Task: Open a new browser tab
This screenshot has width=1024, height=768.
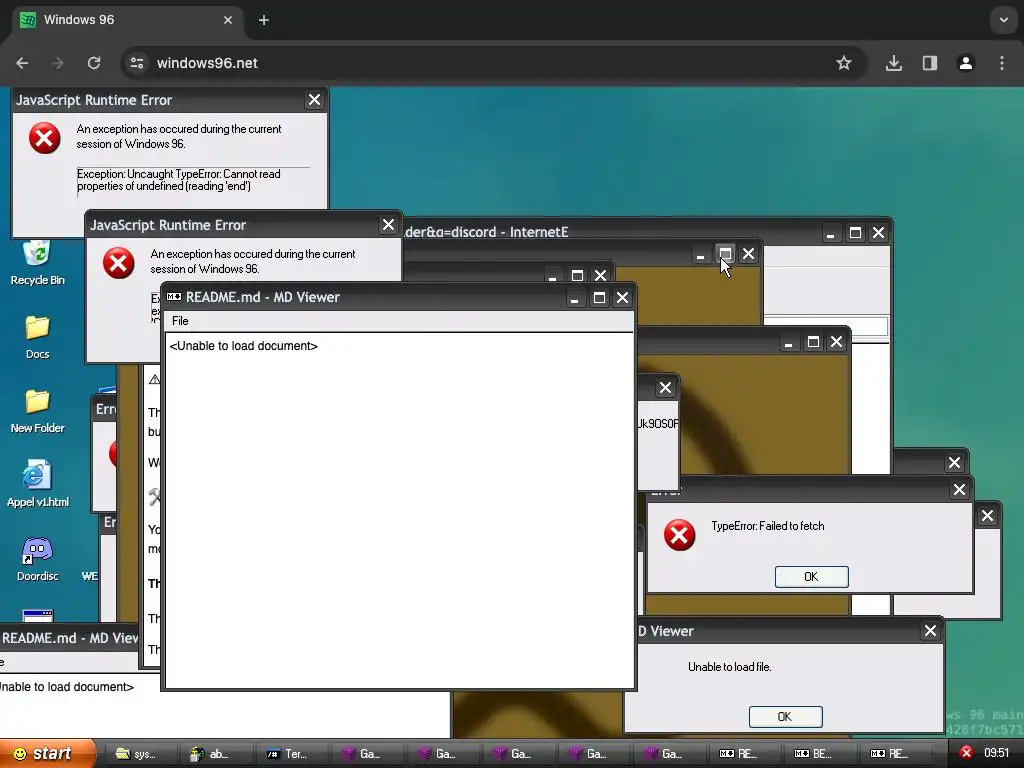Action: [x=264, y=20]
